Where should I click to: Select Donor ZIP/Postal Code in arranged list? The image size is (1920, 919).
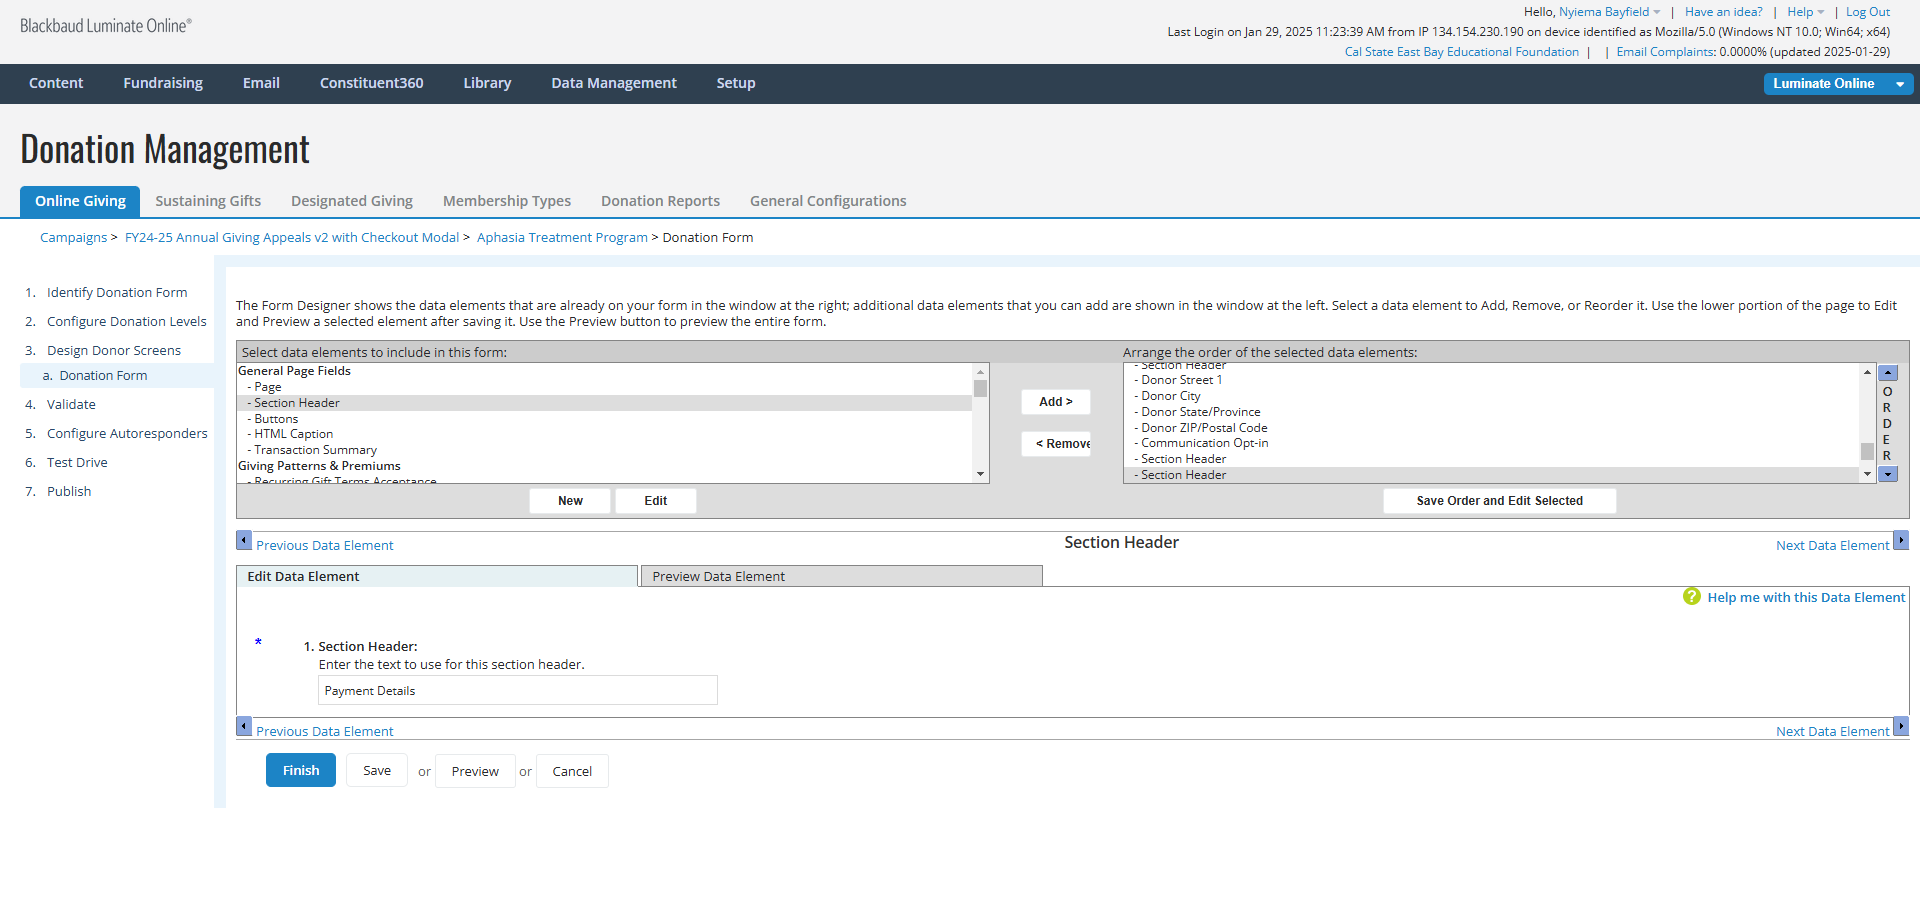click(x=1204, y=428)
